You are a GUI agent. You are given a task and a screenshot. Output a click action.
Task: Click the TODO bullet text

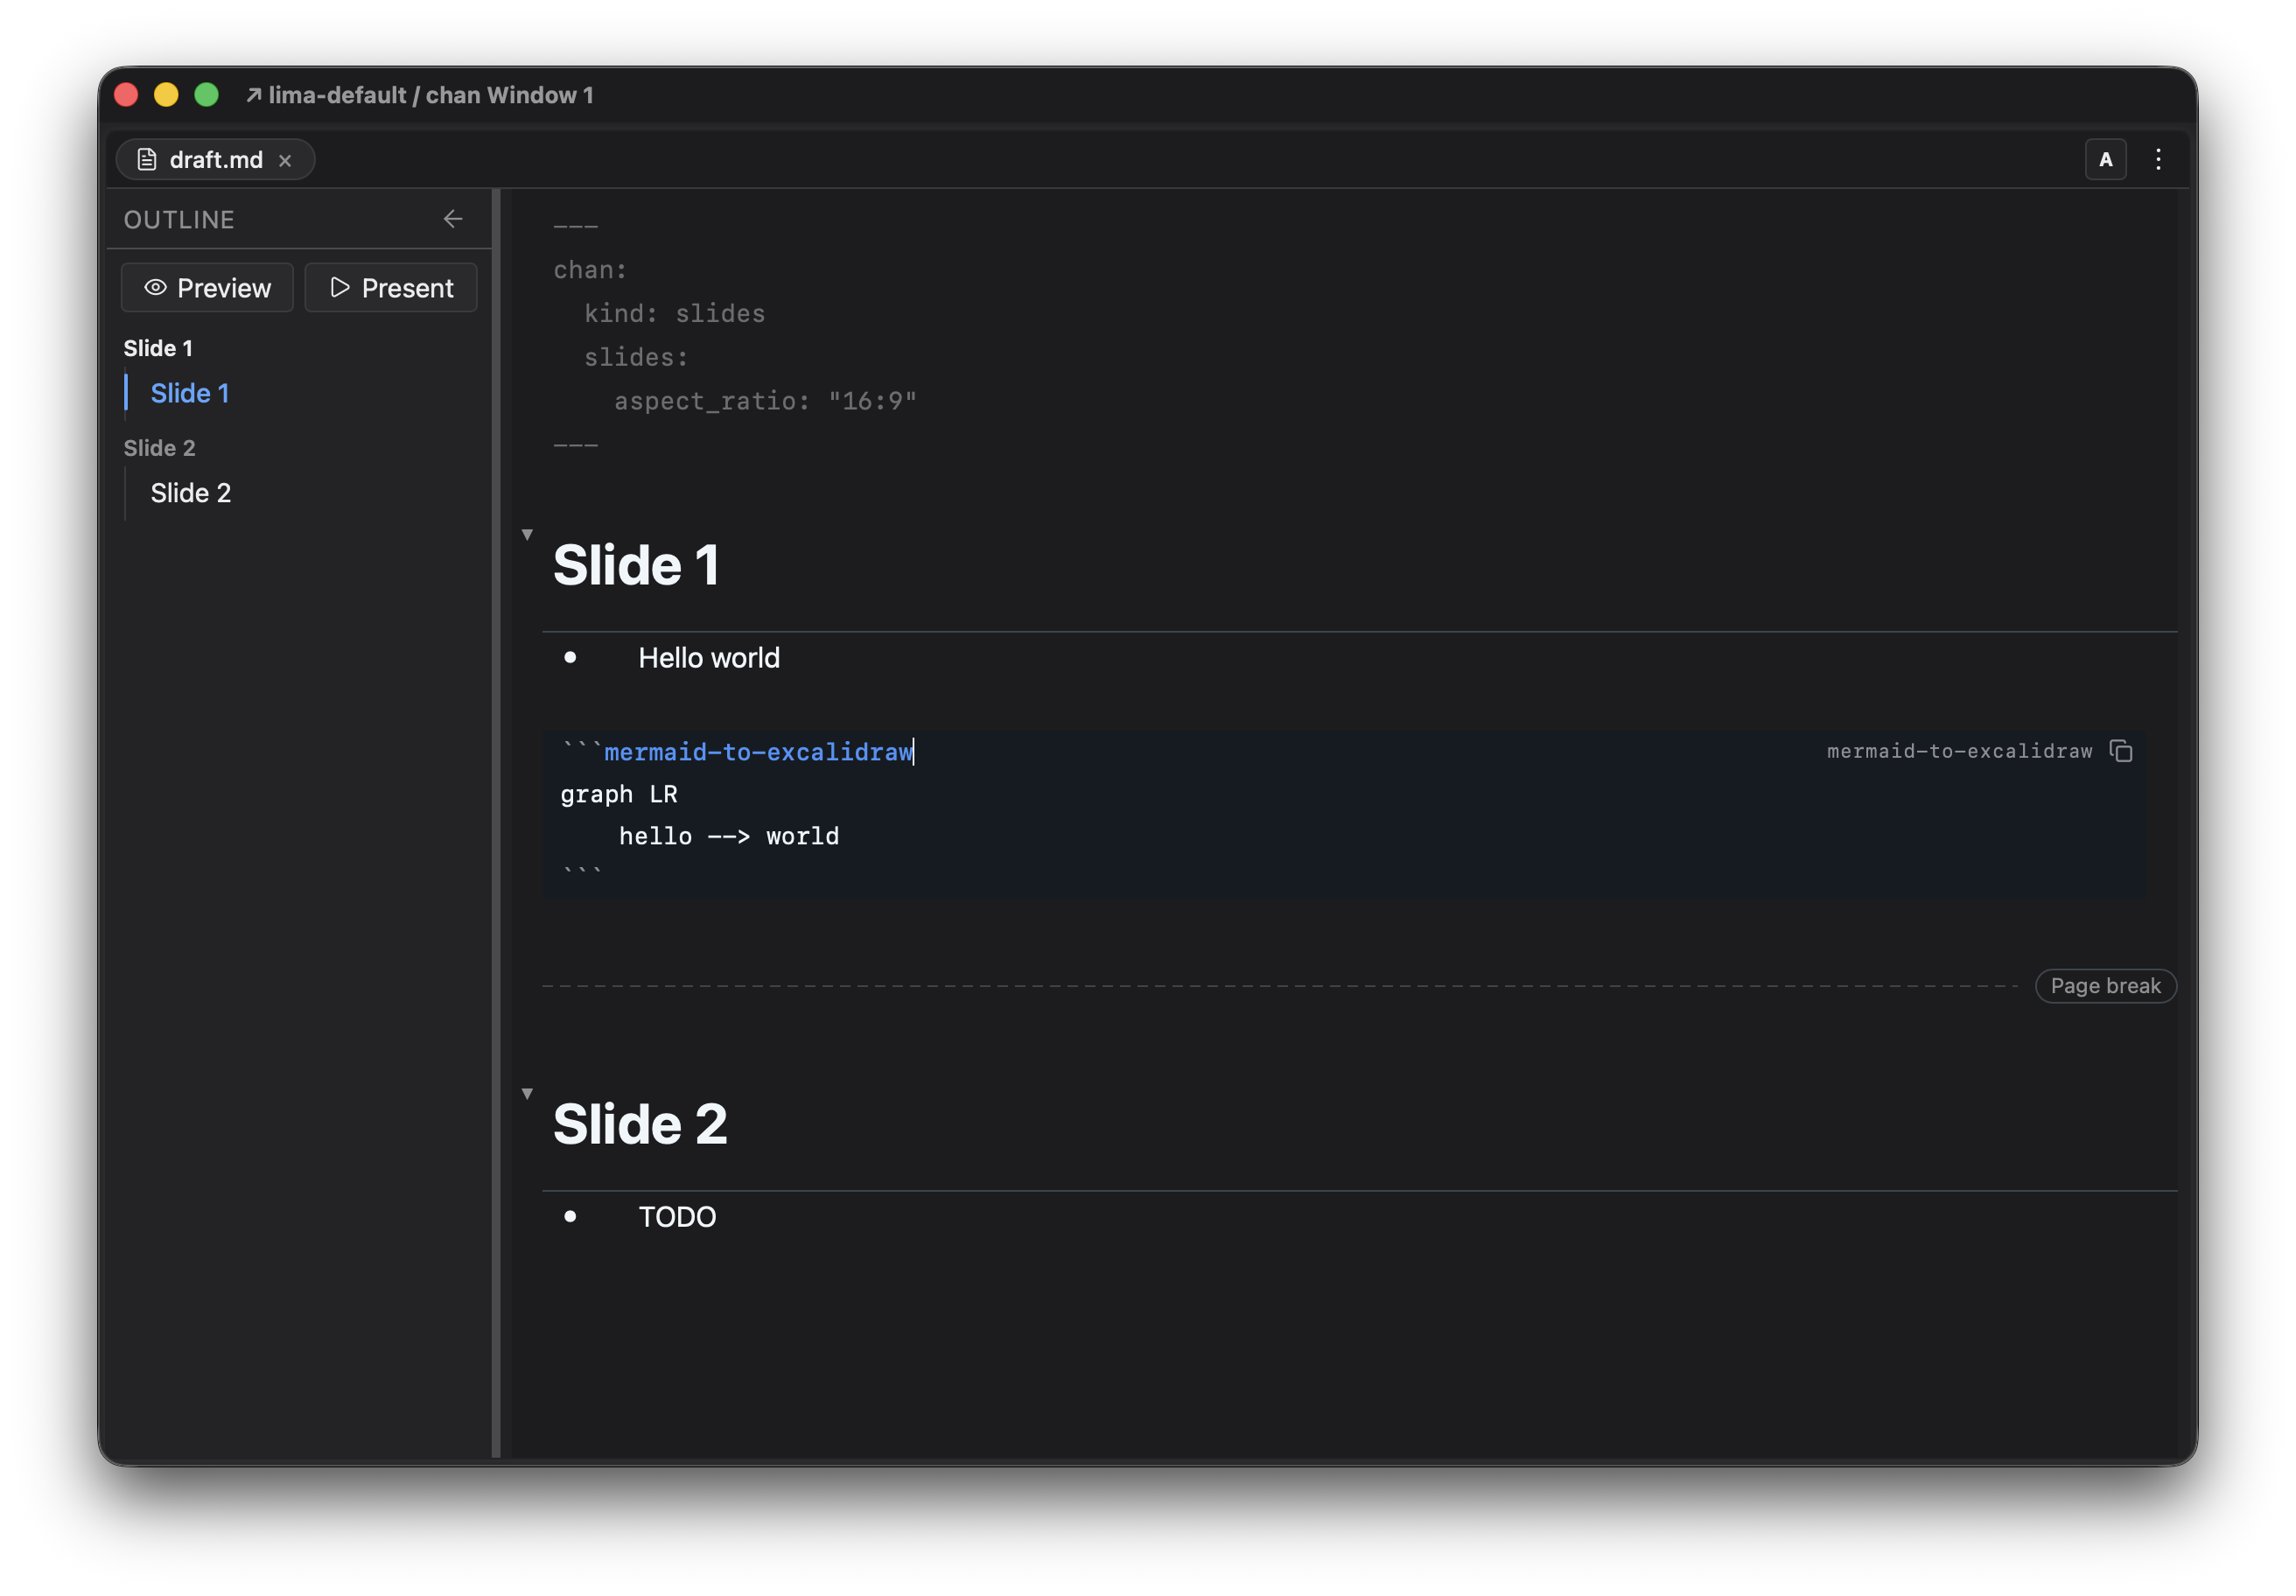677,1217
